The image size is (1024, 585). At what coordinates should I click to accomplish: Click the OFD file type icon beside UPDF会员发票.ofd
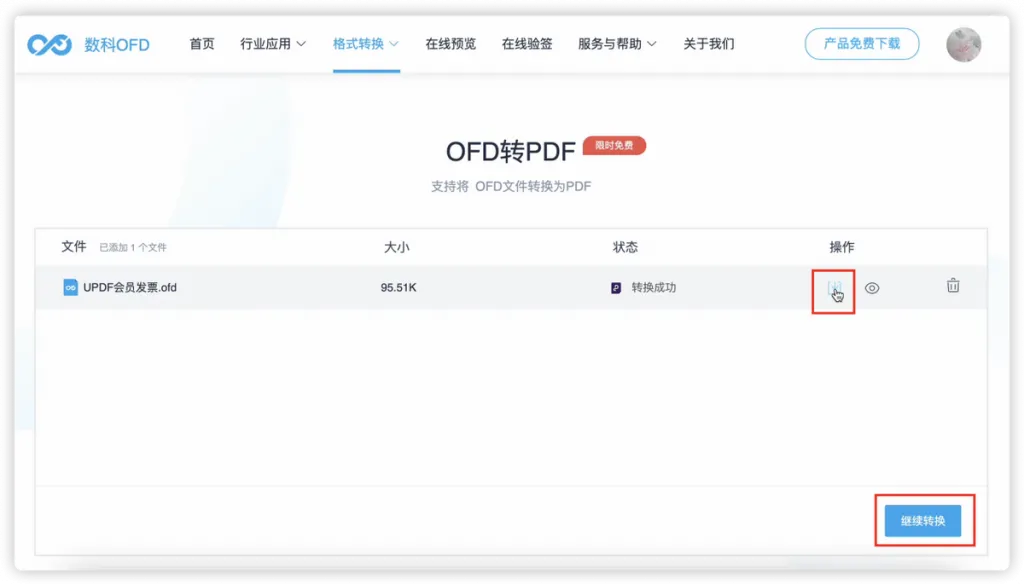point(70,287)
